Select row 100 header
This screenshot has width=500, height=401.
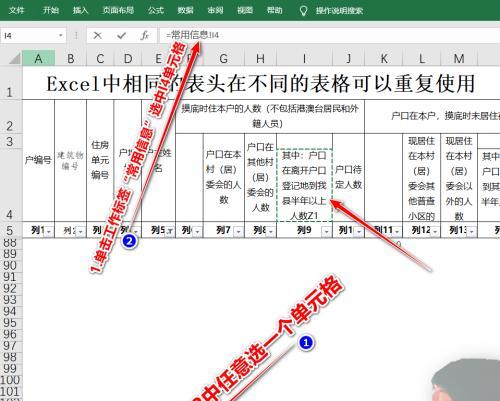(10, 380)
